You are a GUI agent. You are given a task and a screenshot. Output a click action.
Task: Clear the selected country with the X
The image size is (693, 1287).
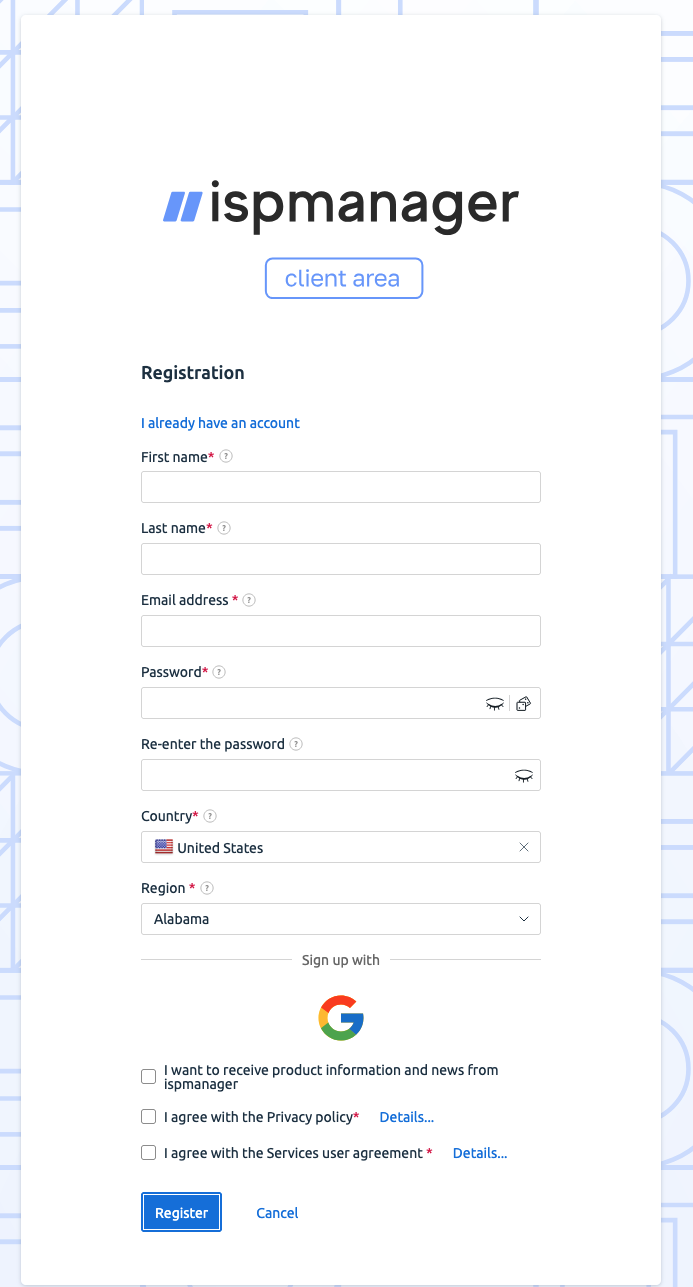[x=524, y=848]
